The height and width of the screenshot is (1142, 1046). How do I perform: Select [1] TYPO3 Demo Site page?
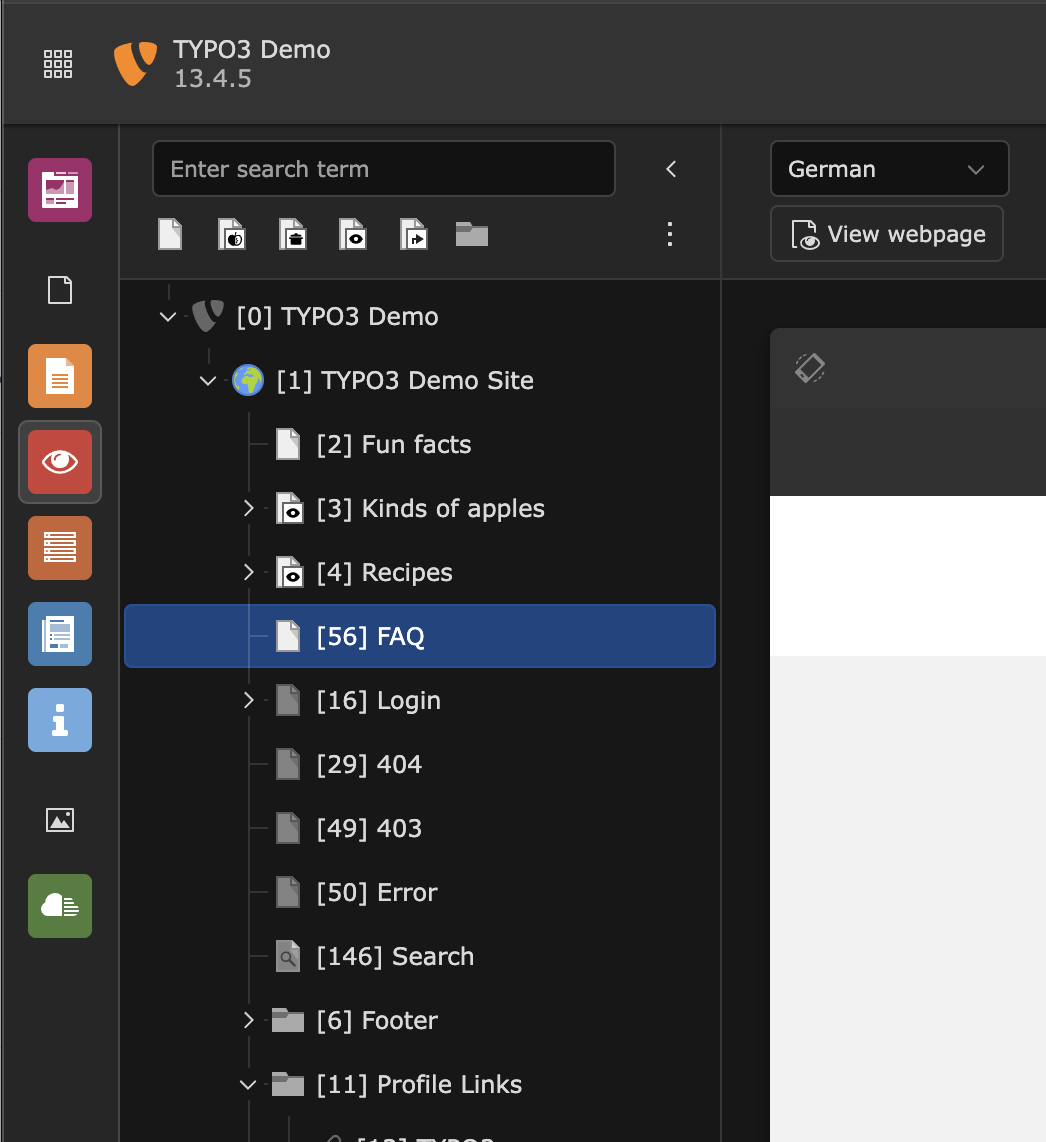click(x=405, y=381)
